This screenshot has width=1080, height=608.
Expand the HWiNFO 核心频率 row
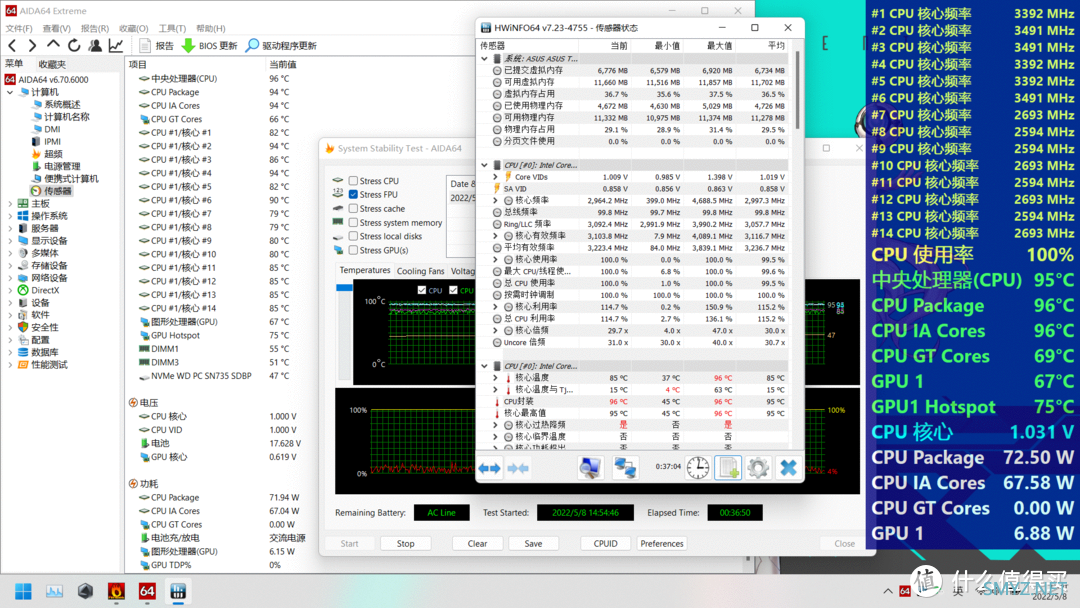(x=495, y=200)
